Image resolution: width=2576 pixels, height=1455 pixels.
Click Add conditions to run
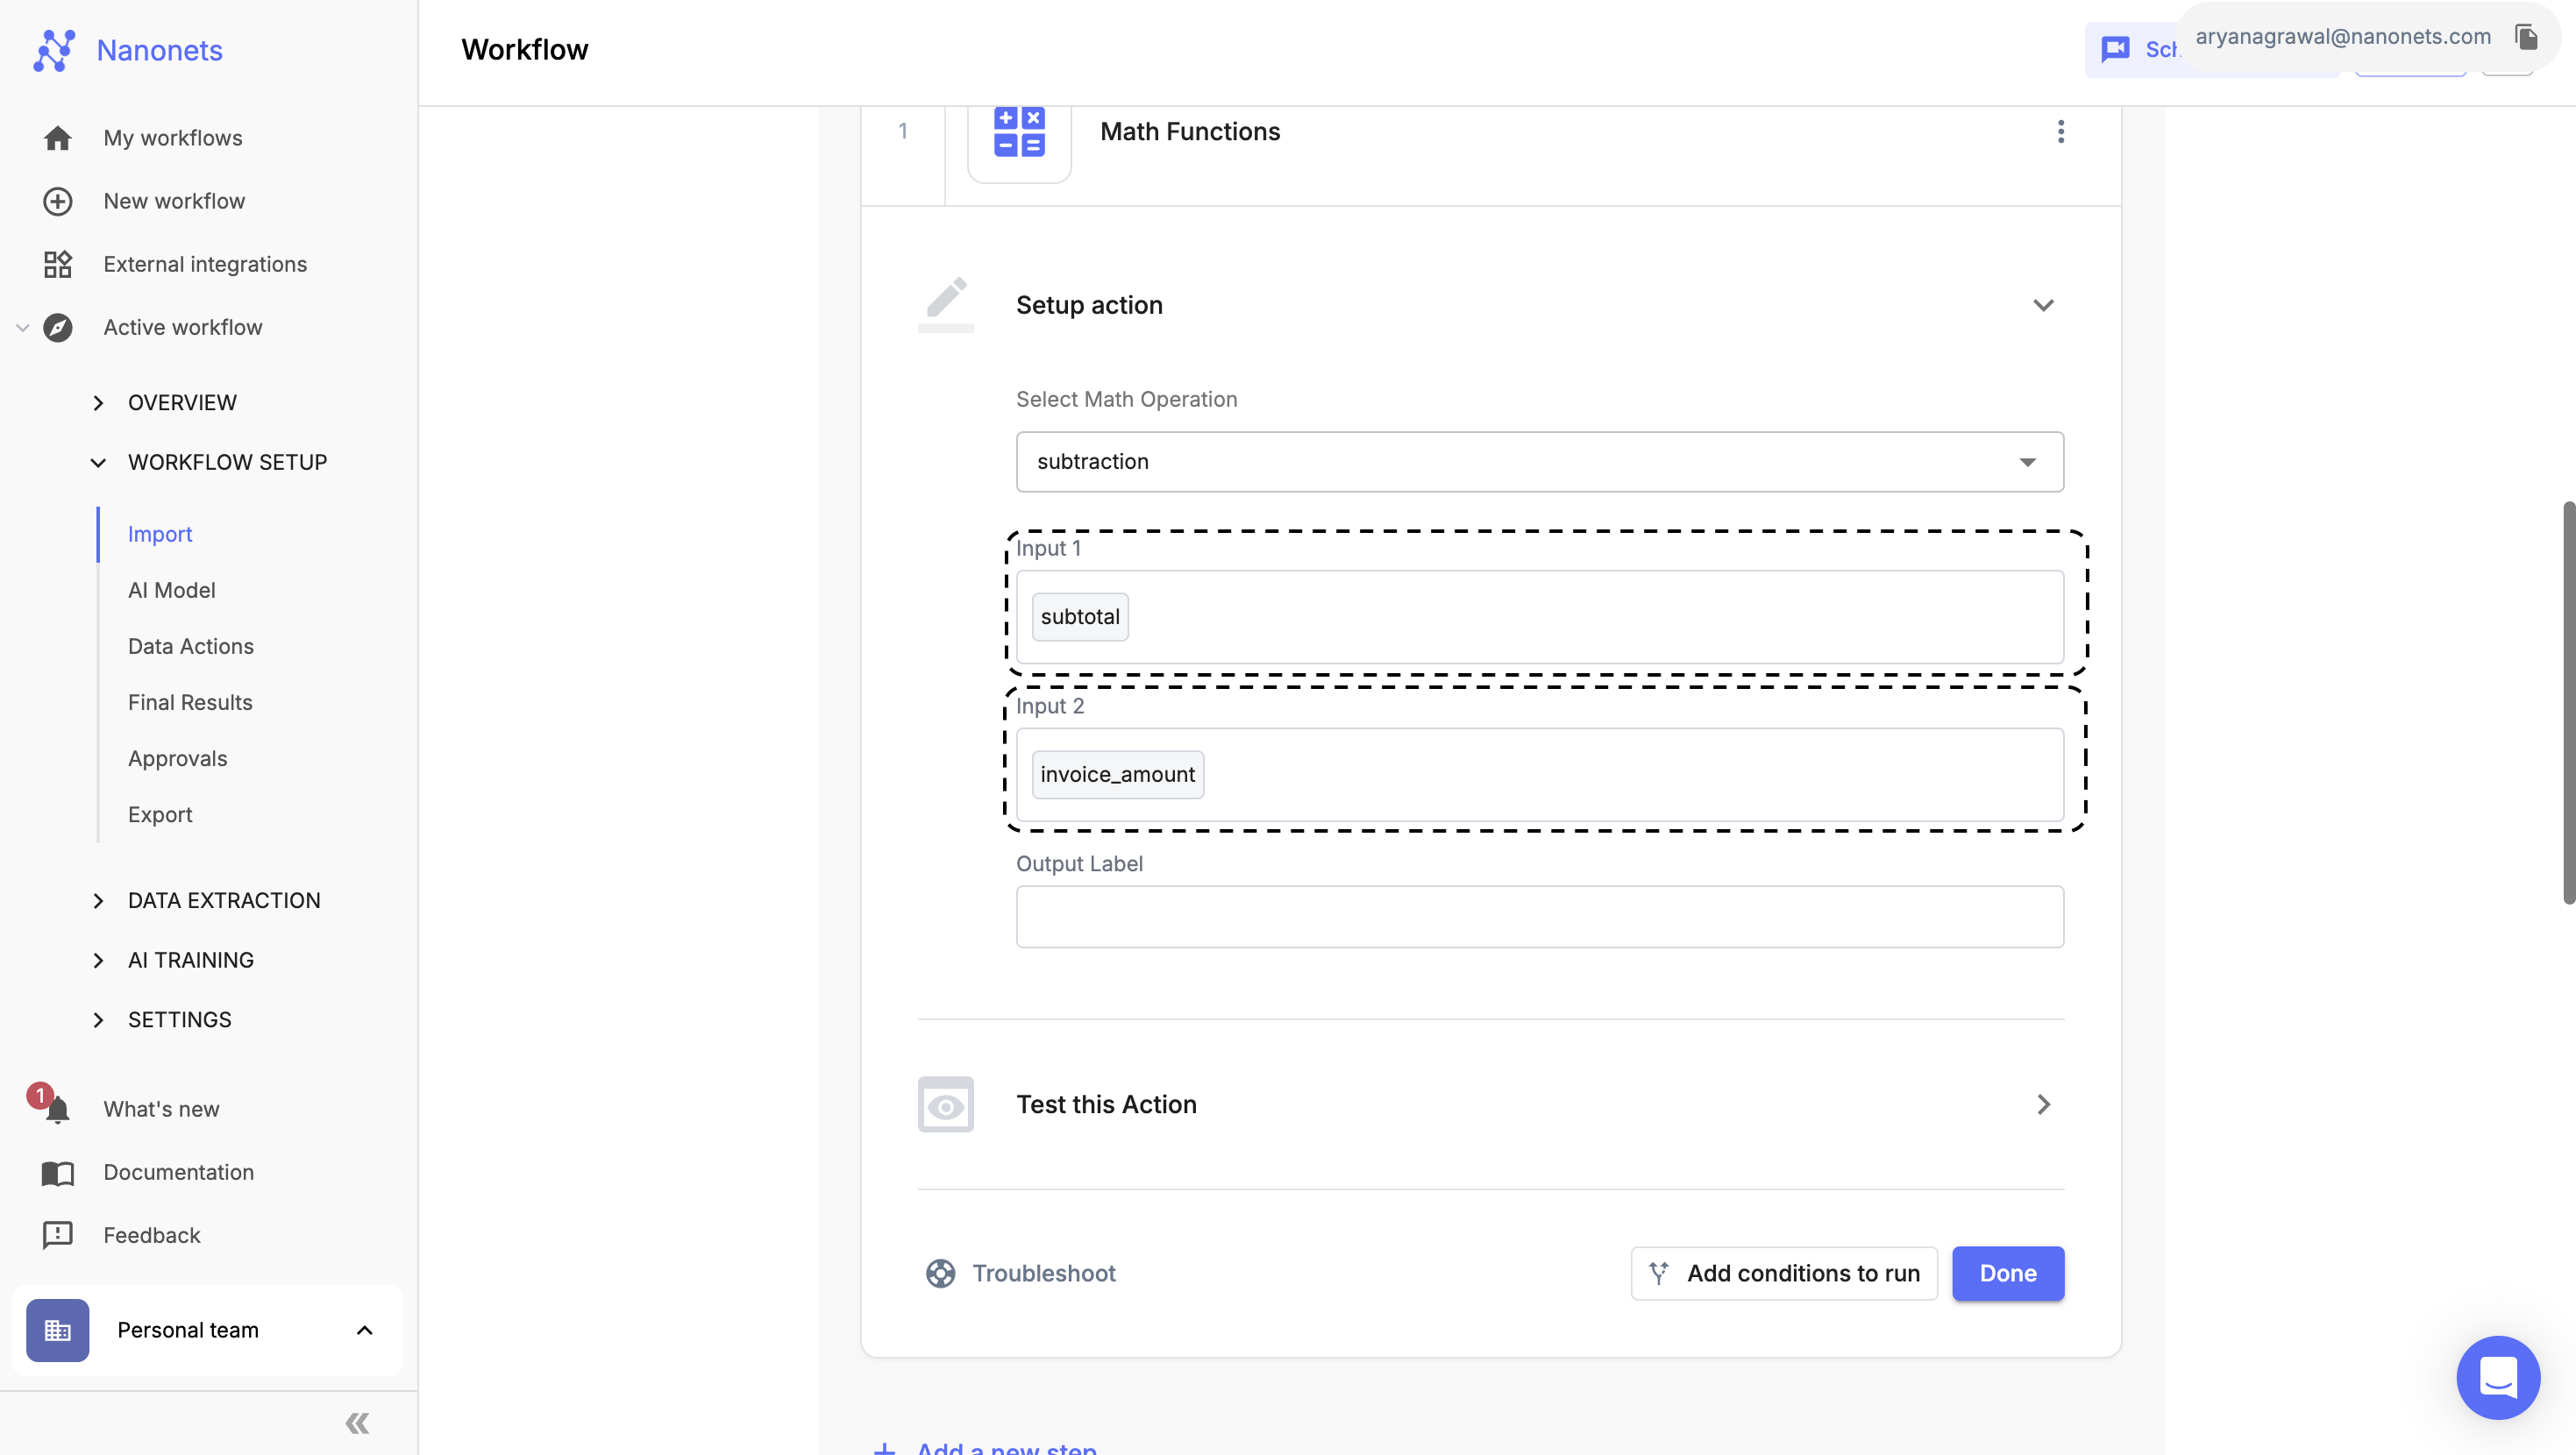pos(1783,1273)
